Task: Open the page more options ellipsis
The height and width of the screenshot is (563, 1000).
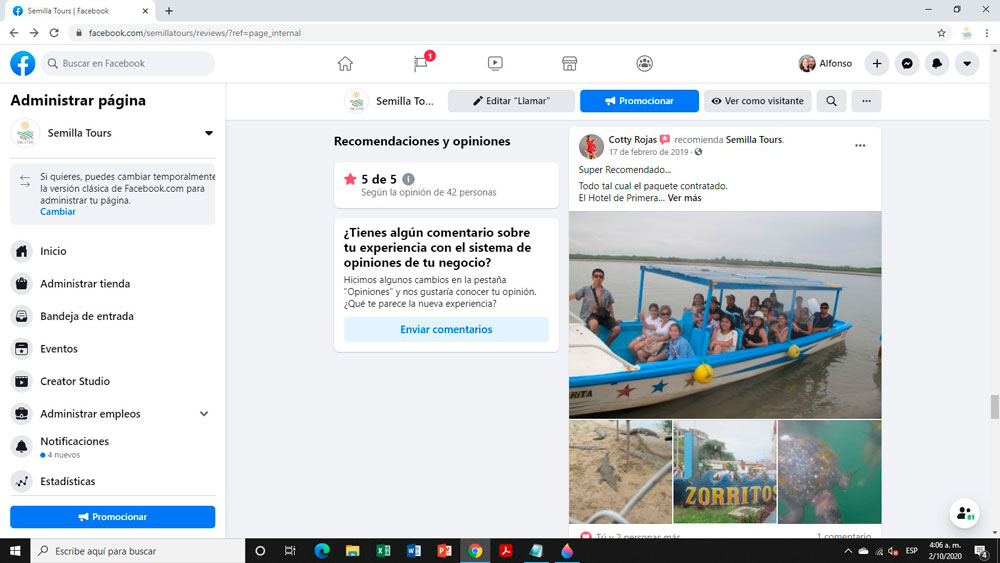Action: click(x=866, y=101)
